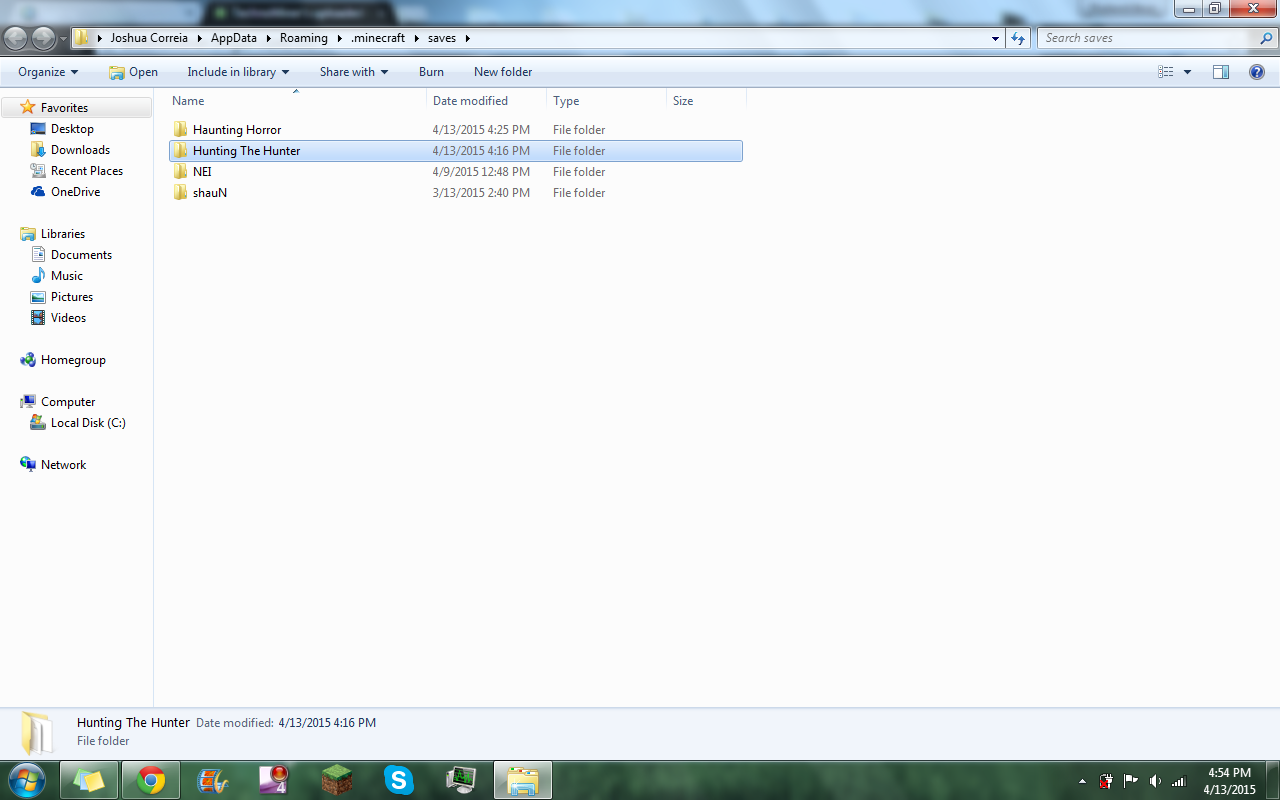The image size is (1280, 800).
Task: Open Skype from the taskbar
Action: tap(399, 780)
